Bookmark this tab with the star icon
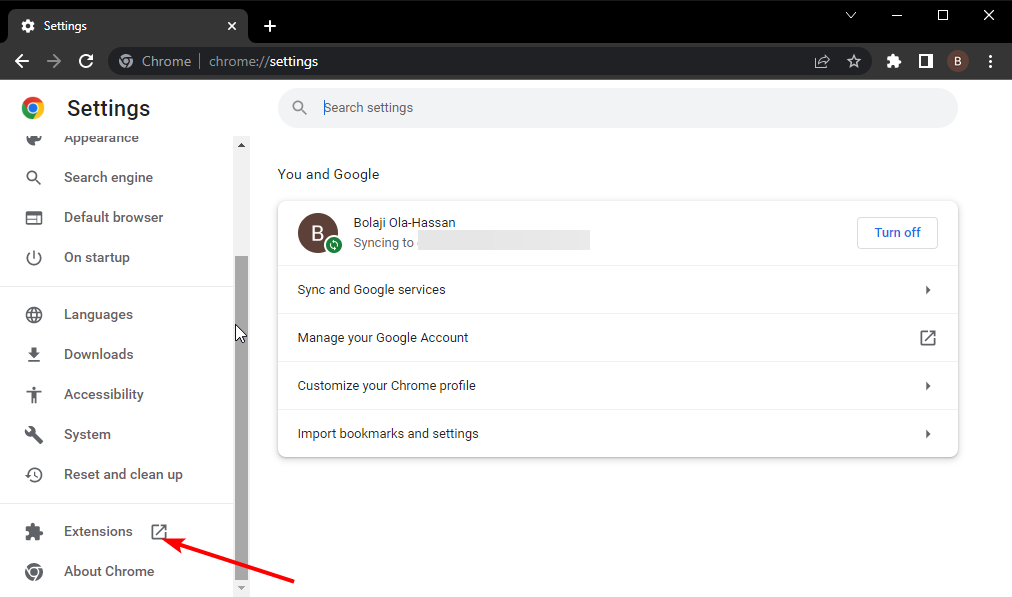Image resolution: width=1012 pixels, height=597 pixels. pos(854,61)
